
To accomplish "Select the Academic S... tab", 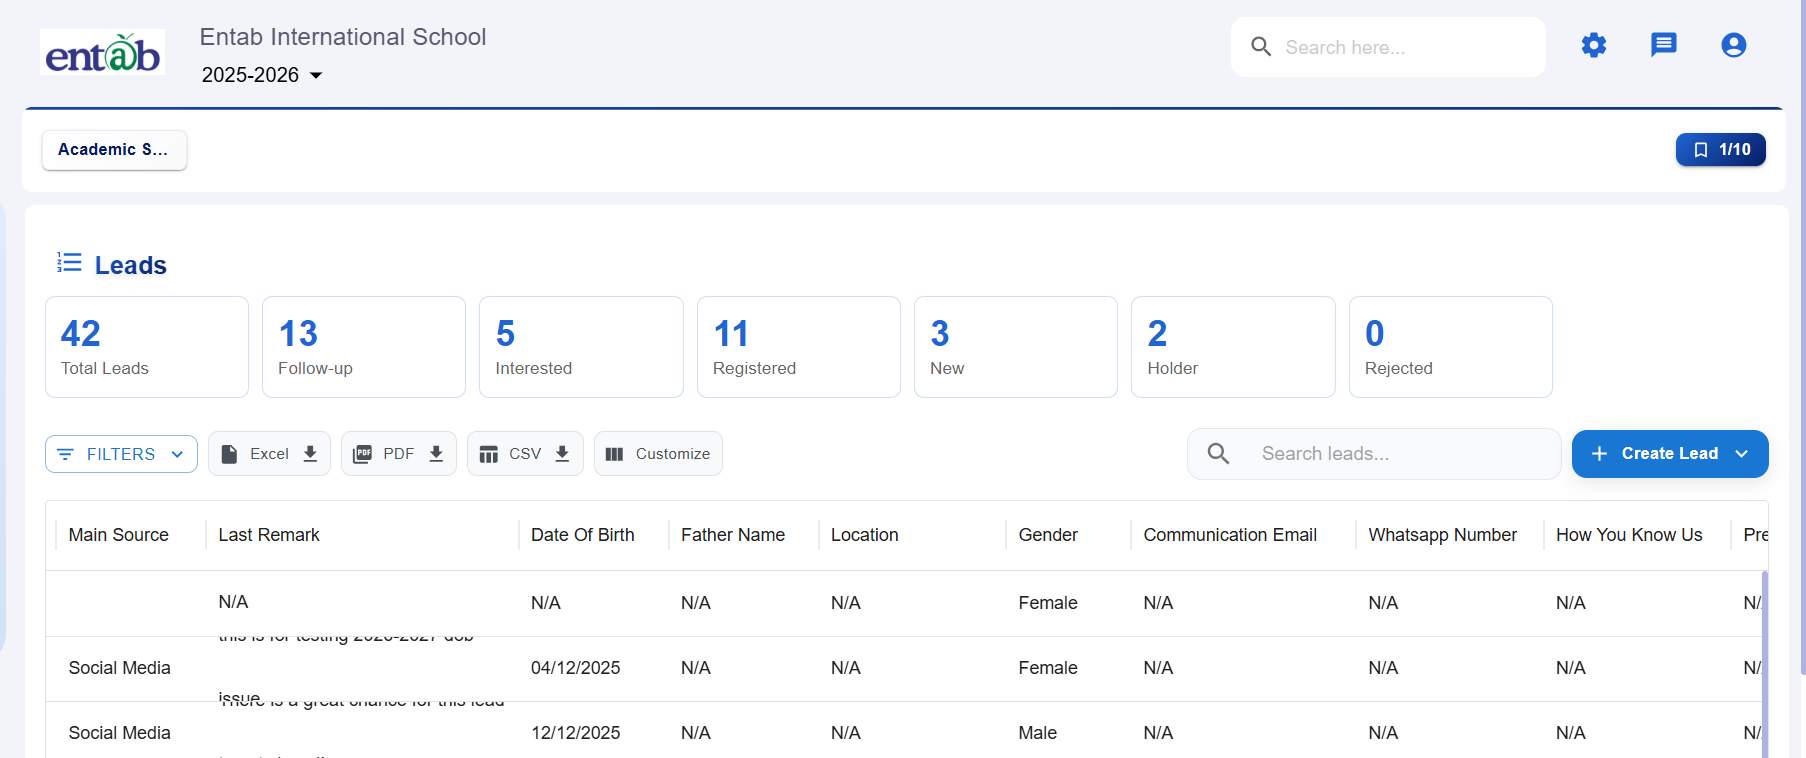I will tap(114, 150).
